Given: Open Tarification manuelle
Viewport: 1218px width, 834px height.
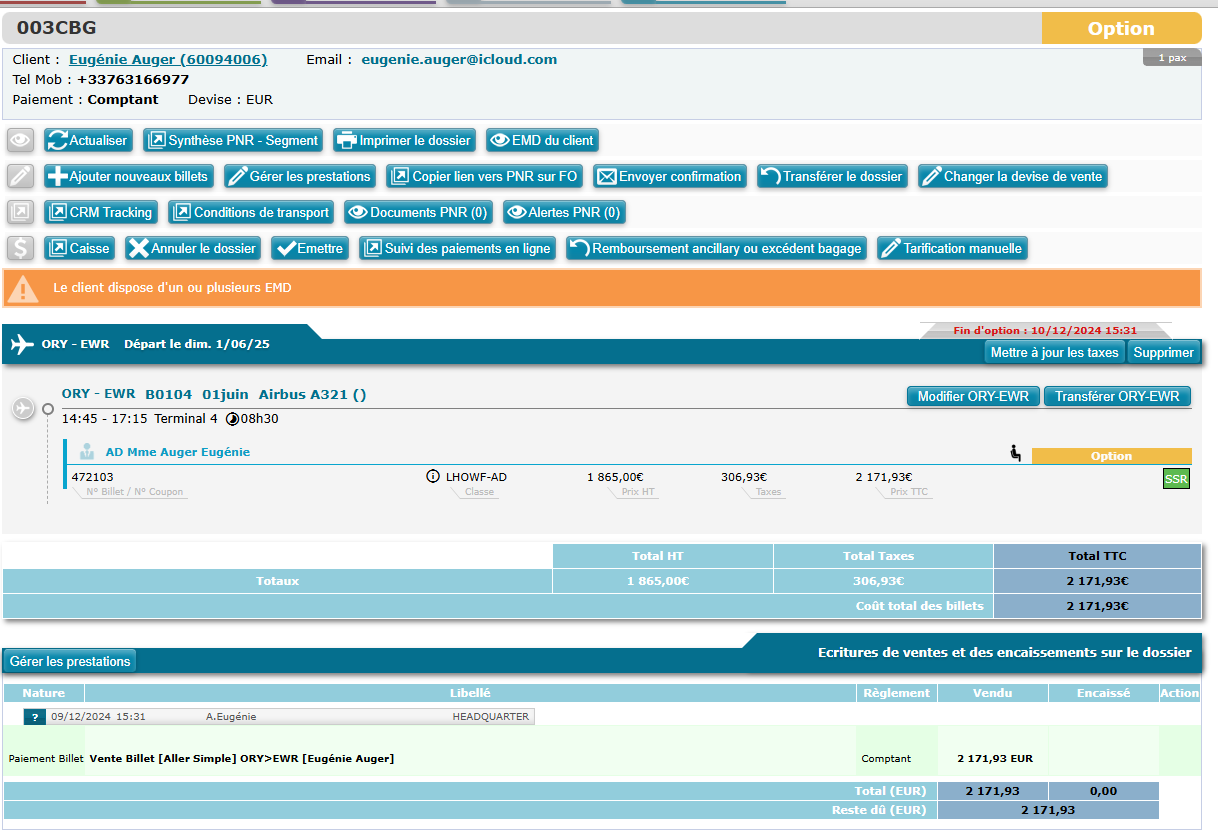Looking at the screenshot, I should [952, 248].
